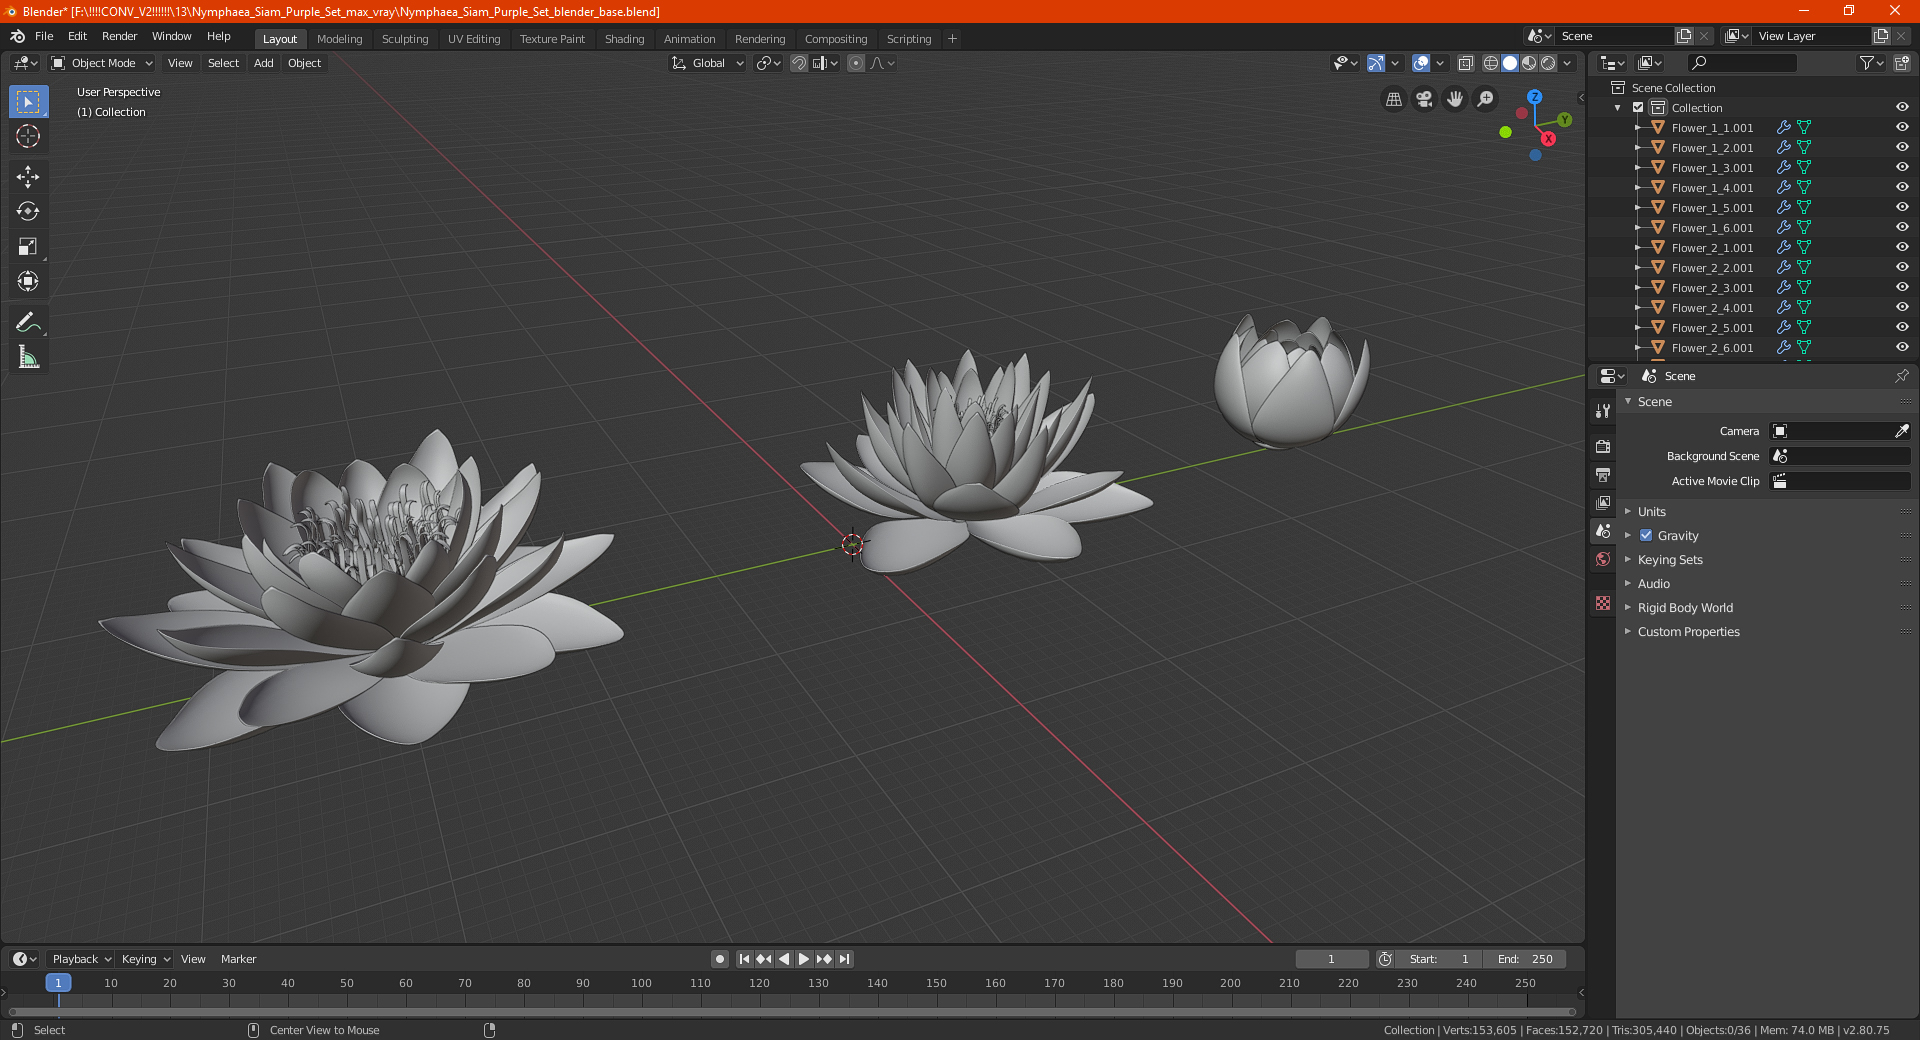Jump to the first frame

(744, 959)
